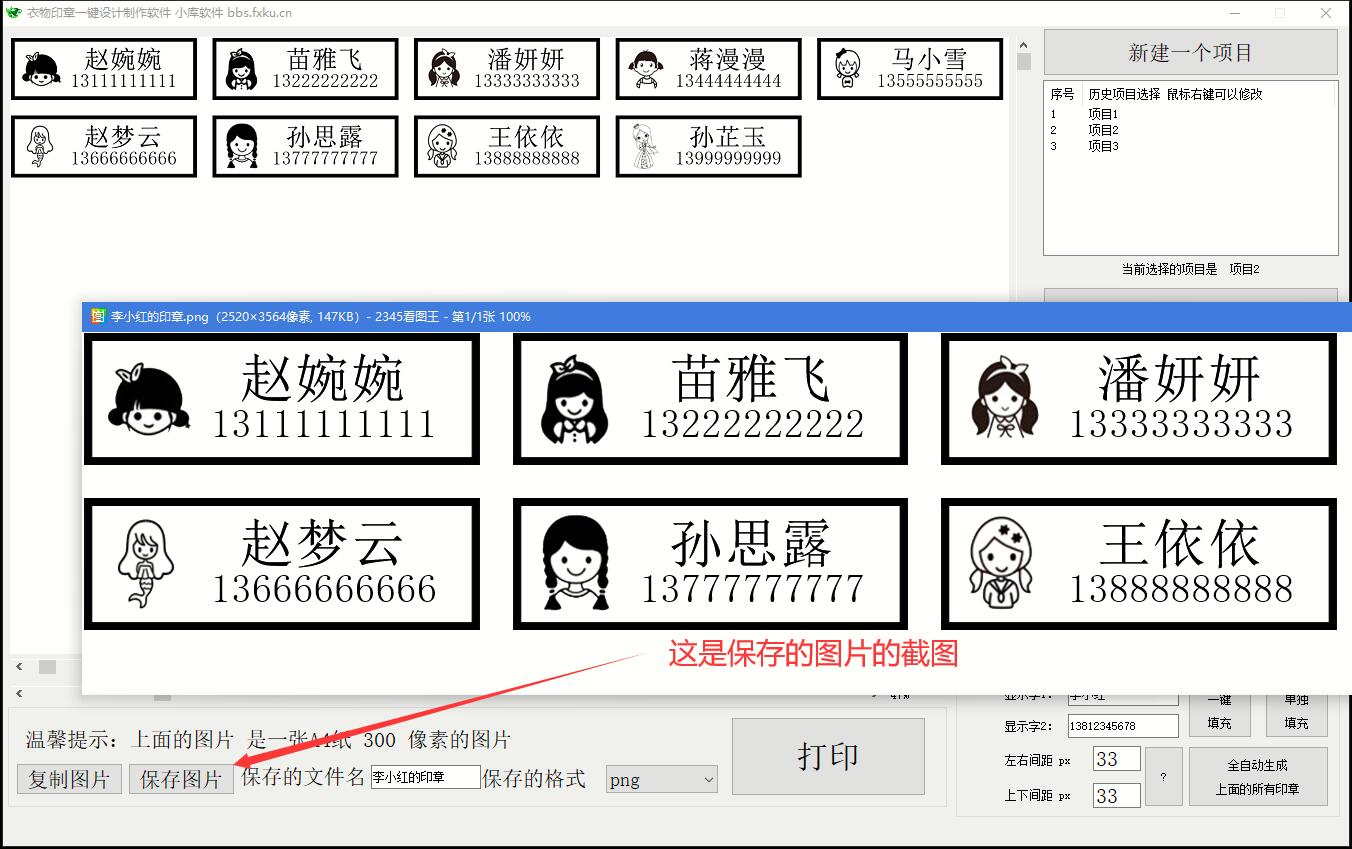
Task: Click the phone number 13555555555
Action: click(x=930, y=81)
